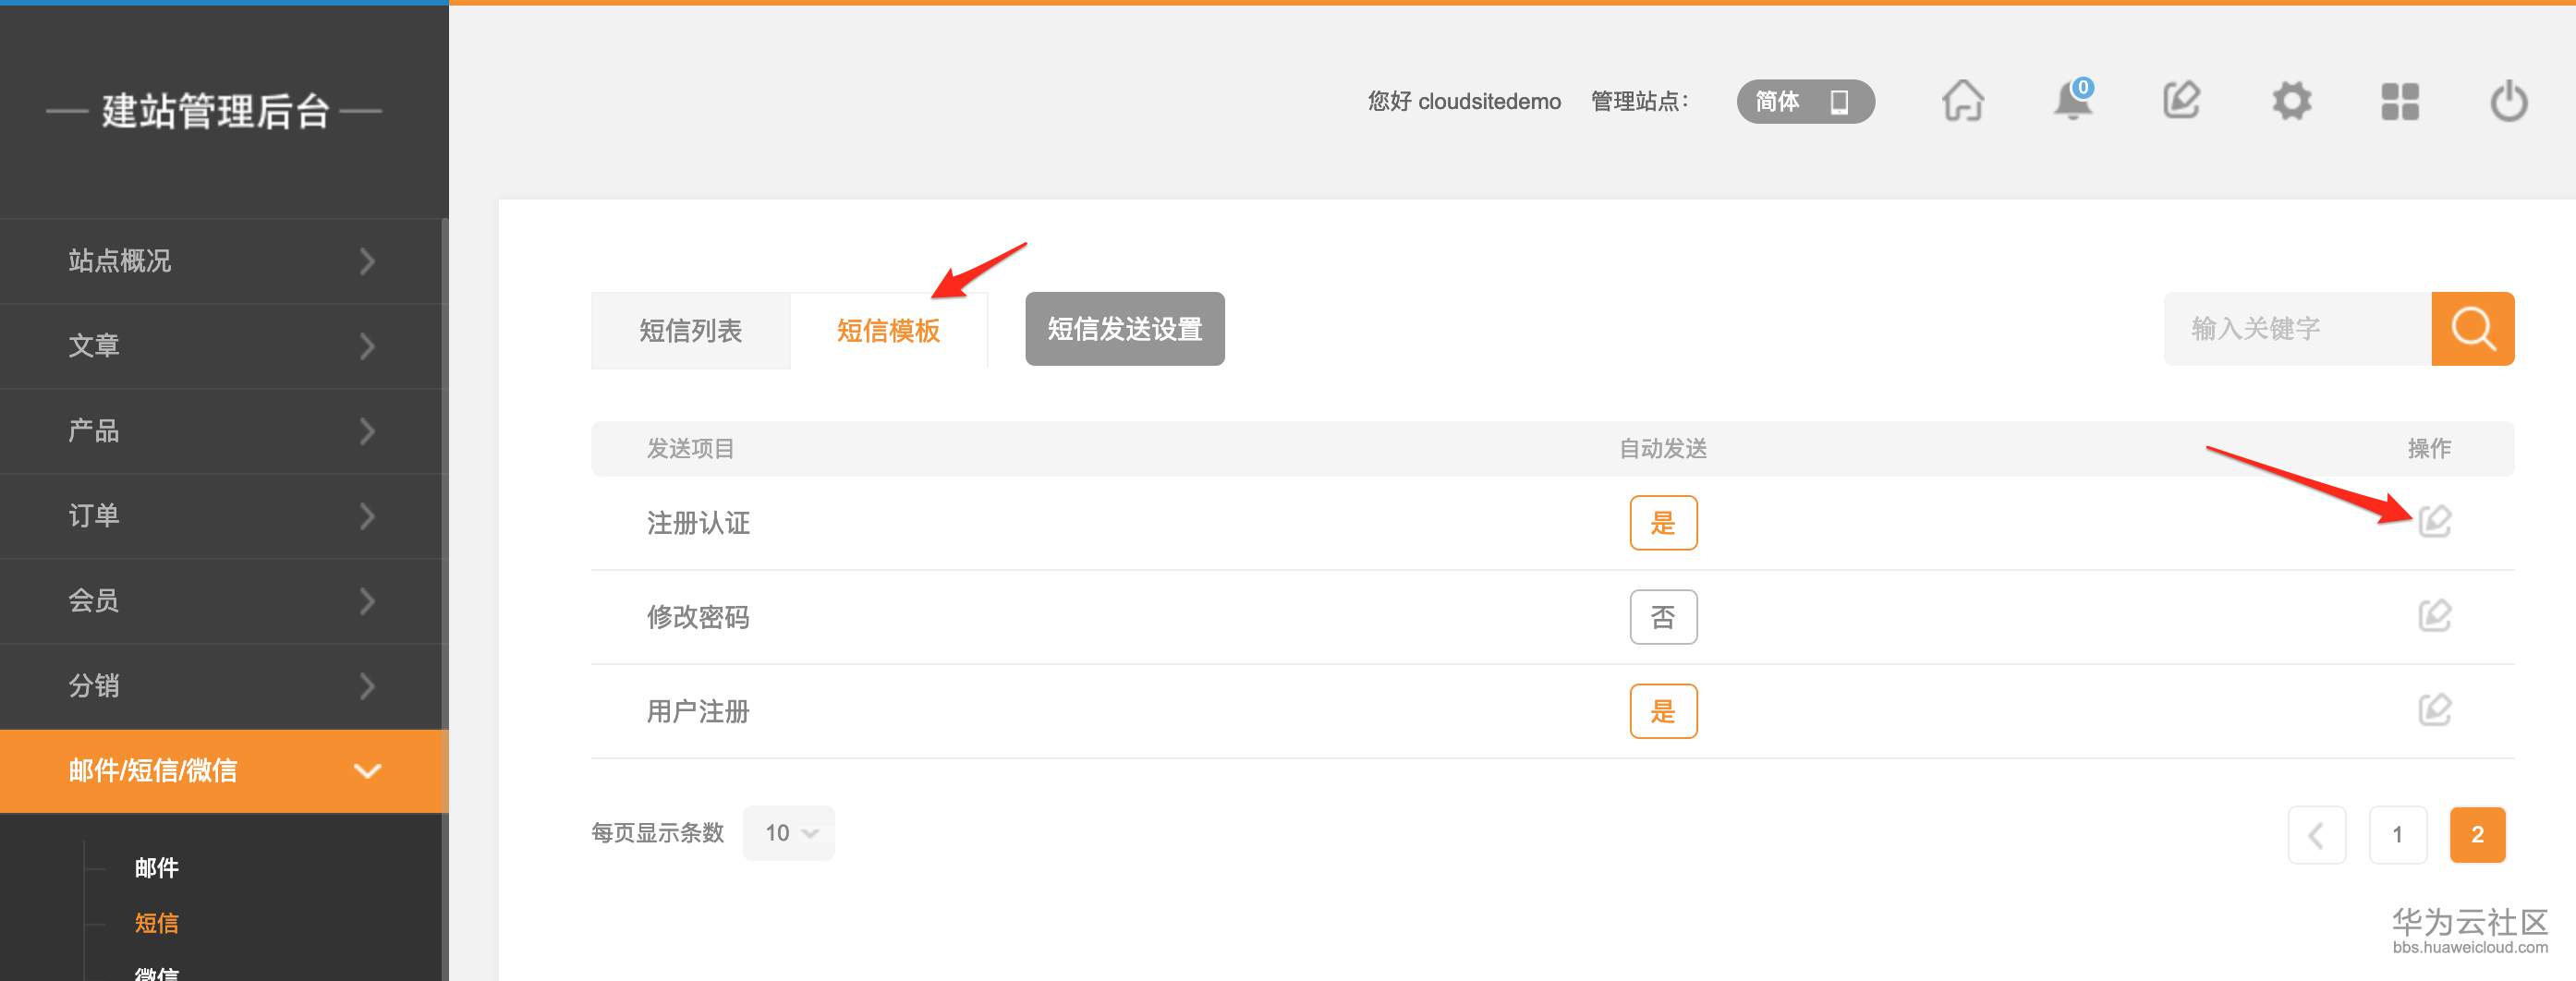
Task: Go to previous page arrow
Action: point(2316,835)
